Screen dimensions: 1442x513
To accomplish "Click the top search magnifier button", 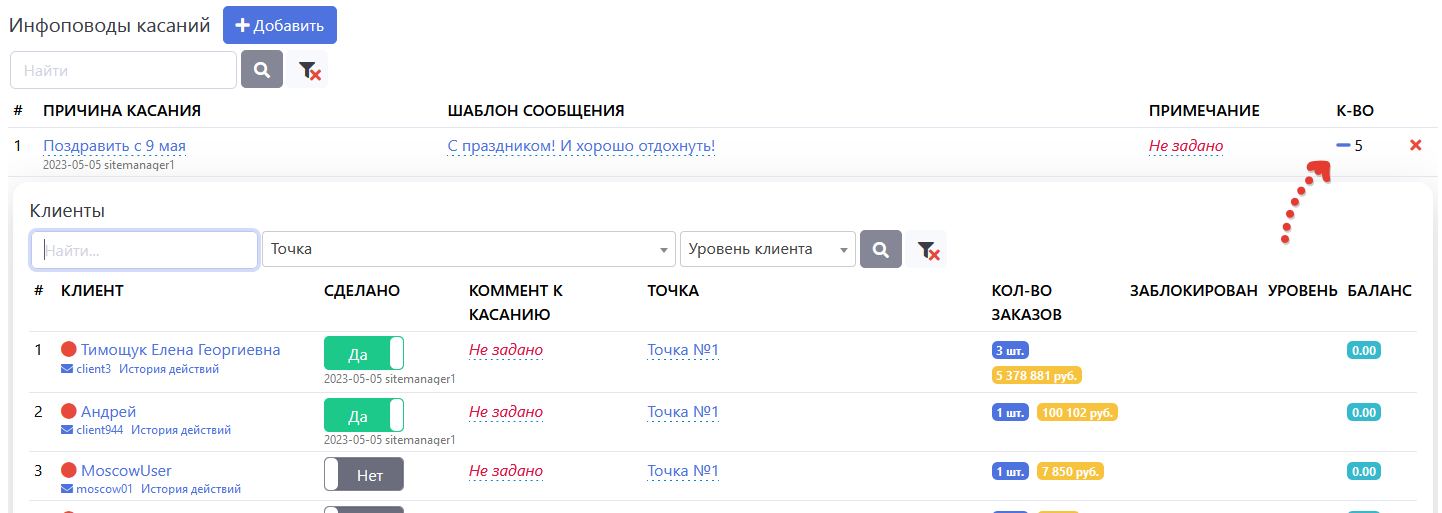I will point(262,70).
